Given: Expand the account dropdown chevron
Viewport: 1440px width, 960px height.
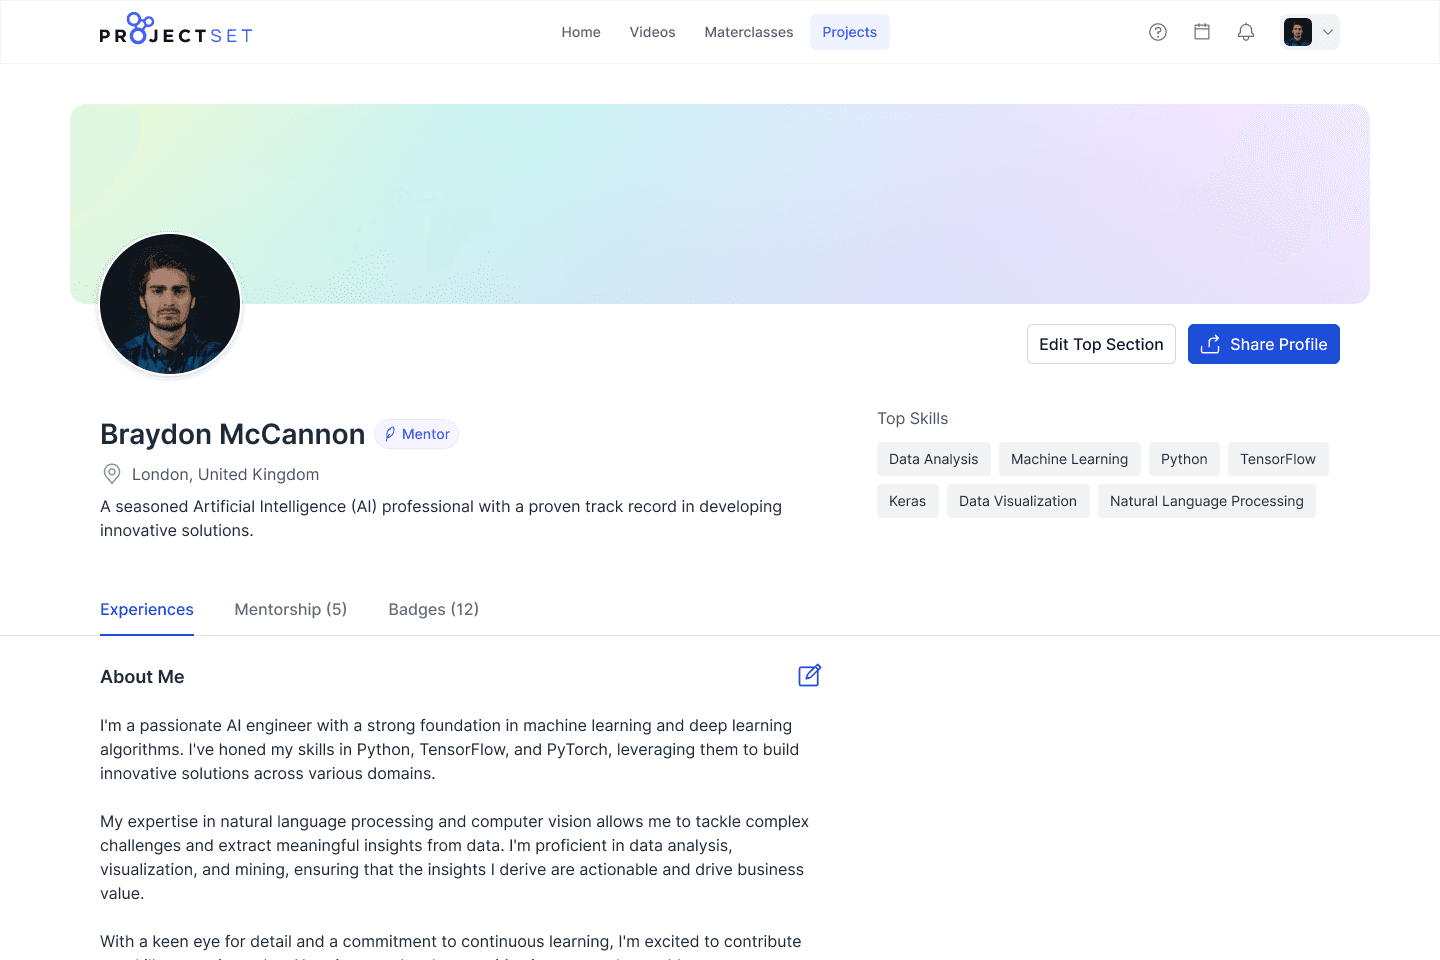Looking at the screenshot, I should pos(1328,32).
